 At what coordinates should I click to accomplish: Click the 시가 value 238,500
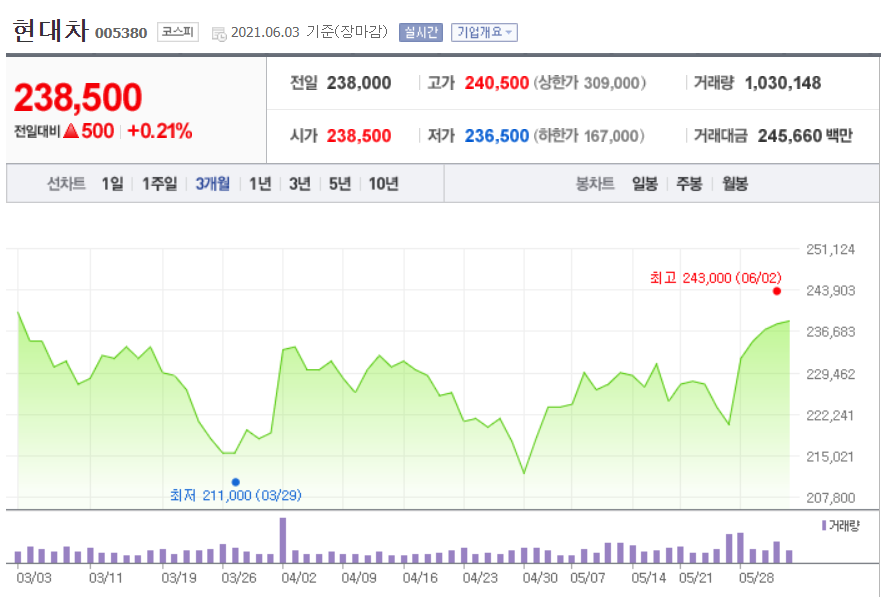point(359,135)
